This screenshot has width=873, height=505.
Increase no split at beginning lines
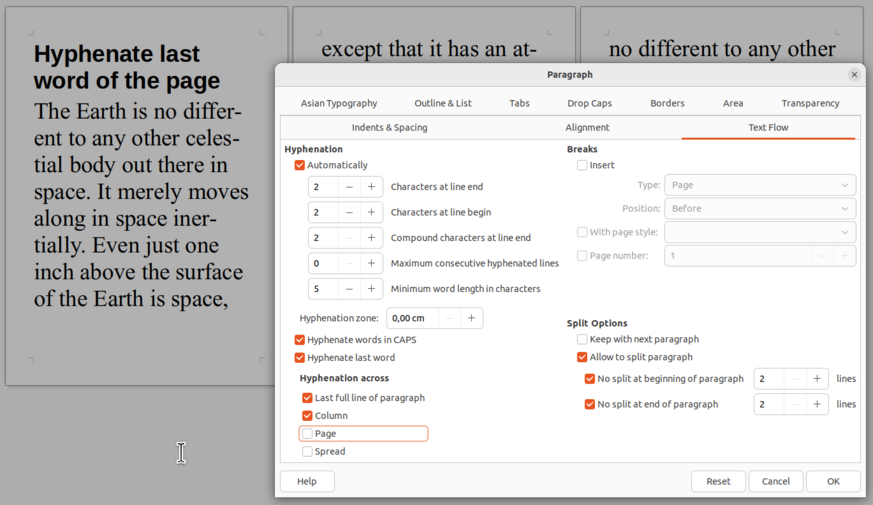pyautogui.click(x=817, y=379)
